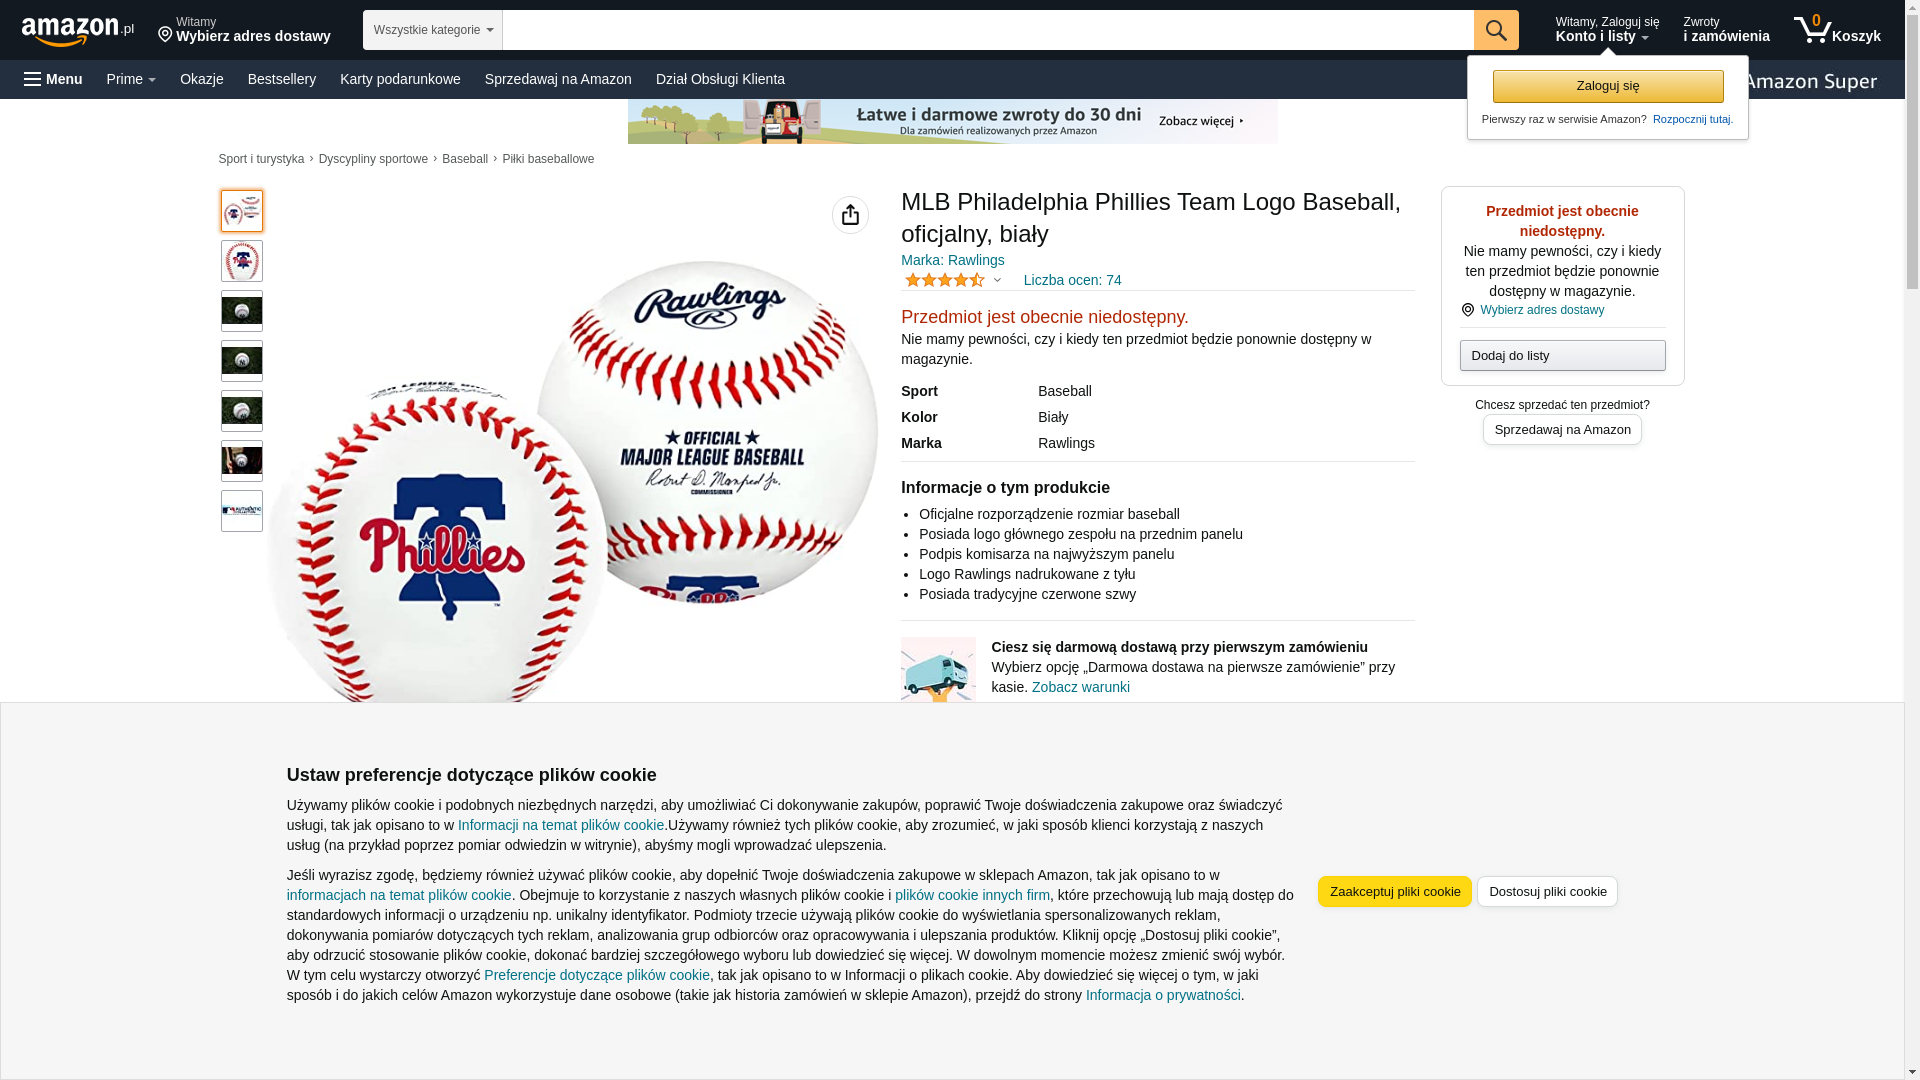Select the second baseball thumbnail image

pos(242,261)
